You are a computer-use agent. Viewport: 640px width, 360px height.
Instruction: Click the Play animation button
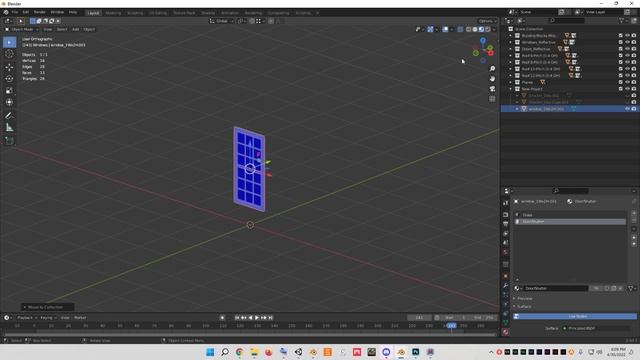pos(257,318)
